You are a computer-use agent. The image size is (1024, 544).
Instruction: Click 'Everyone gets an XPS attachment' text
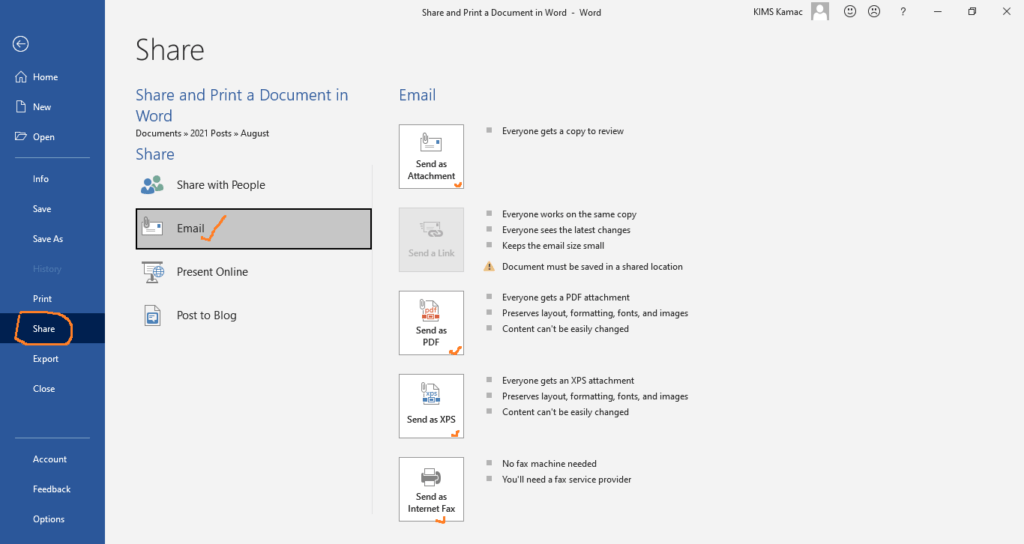568,381
